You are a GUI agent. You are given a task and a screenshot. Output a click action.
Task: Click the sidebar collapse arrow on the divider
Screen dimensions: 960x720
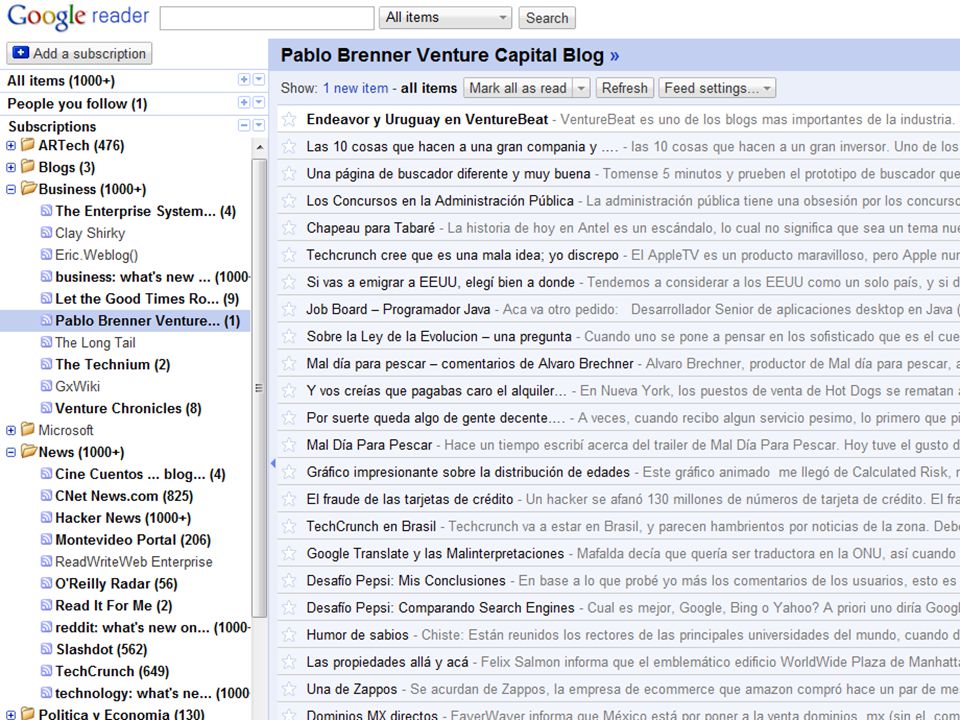(x=272, y=463)
